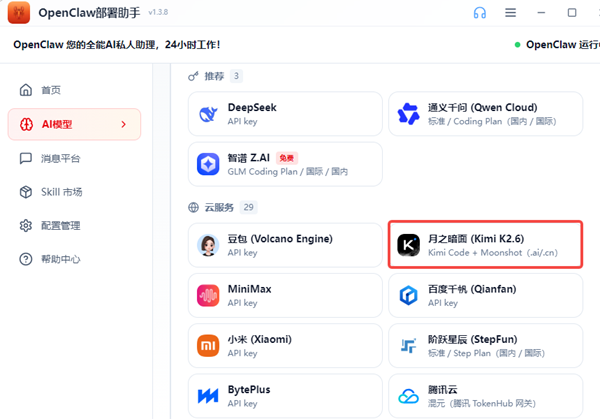600x419 pixels.
Task: Click 'Kimi Code + Moonshot (.ai/.cn)' subtitle
Action: point(492,253)
